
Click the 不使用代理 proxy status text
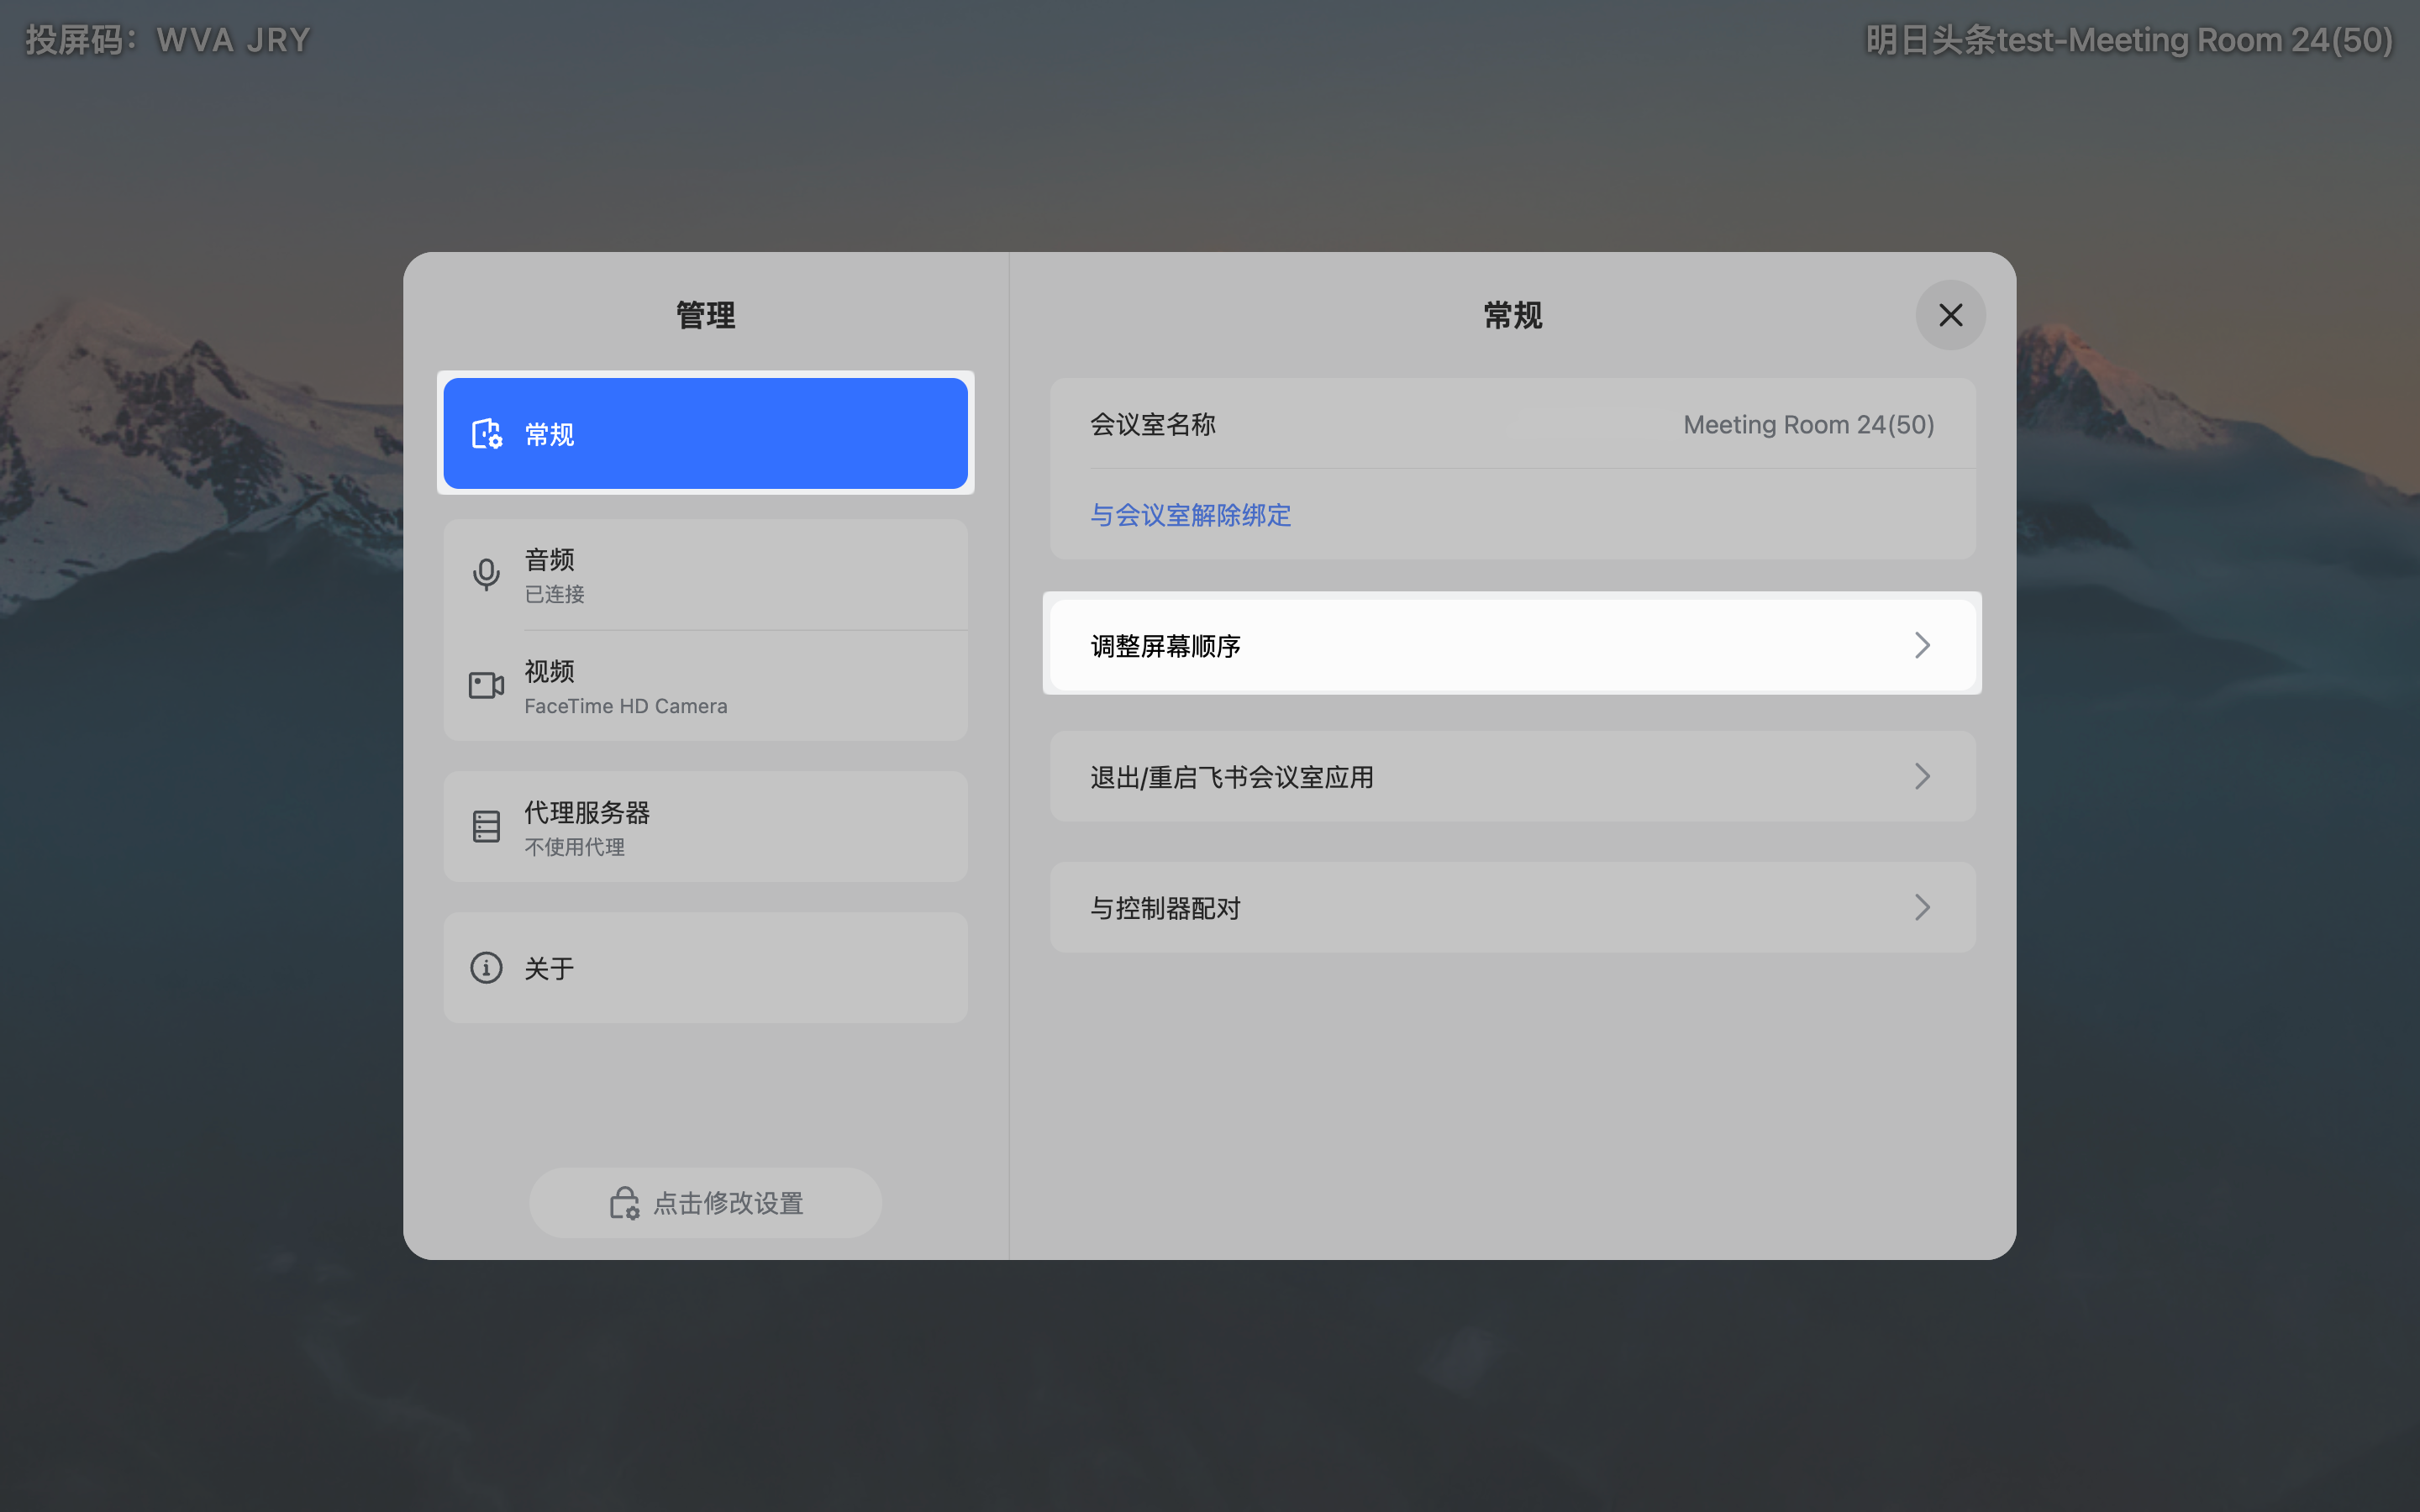(x=574, y=847)
